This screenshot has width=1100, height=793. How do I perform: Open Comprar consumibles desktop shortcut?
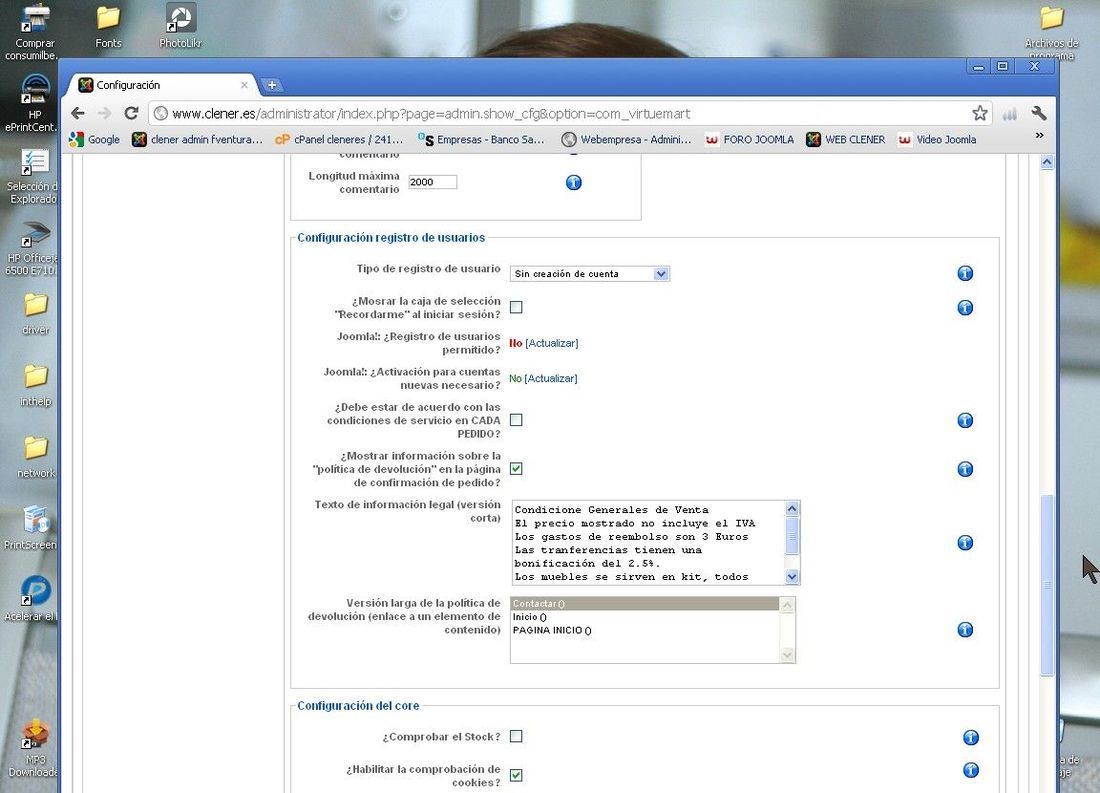pyautogui.click(x=32, y=32)
